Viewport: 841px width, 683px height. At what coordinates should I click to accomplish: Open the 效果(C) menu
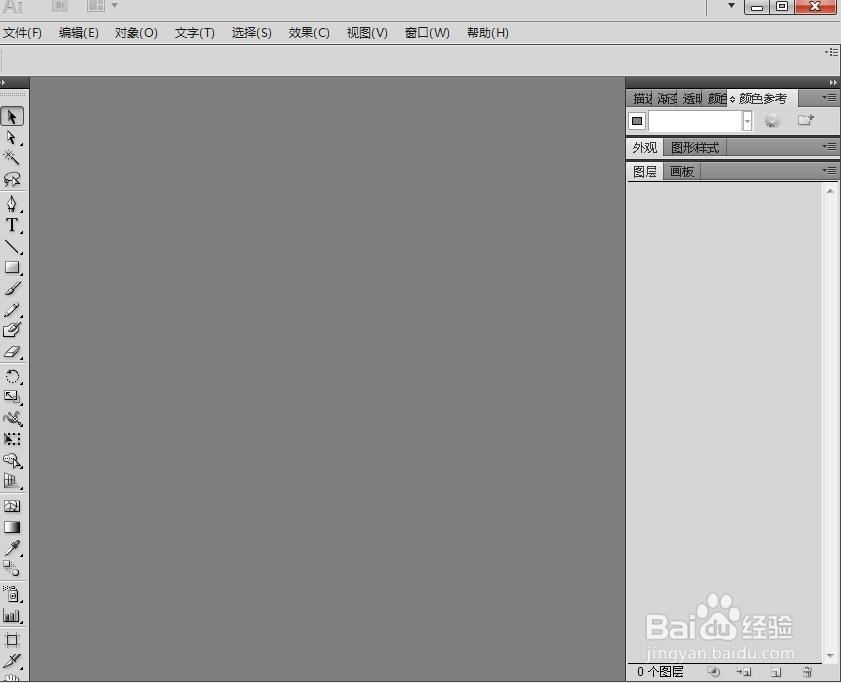point(309,33)
